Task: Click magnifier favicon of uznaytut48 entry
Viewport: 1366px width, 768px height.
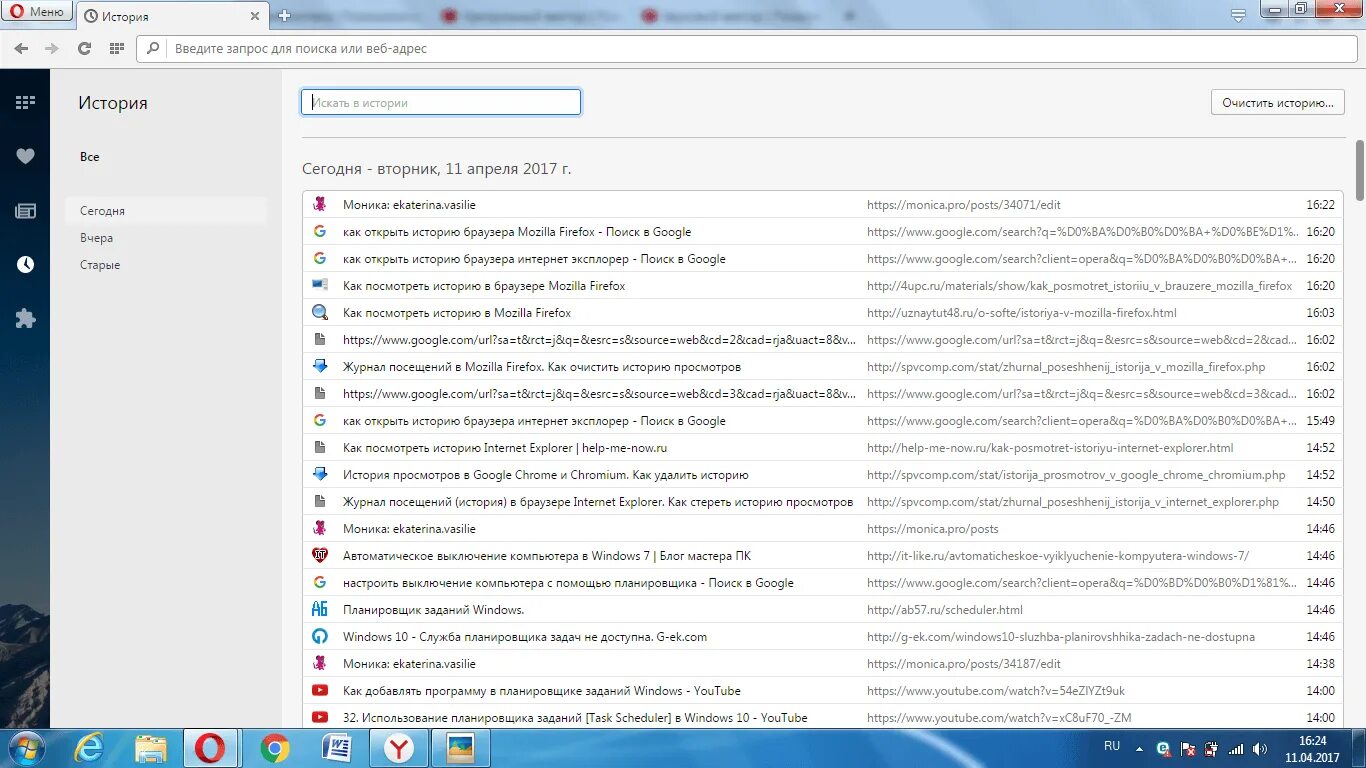Action: [320, 312]
